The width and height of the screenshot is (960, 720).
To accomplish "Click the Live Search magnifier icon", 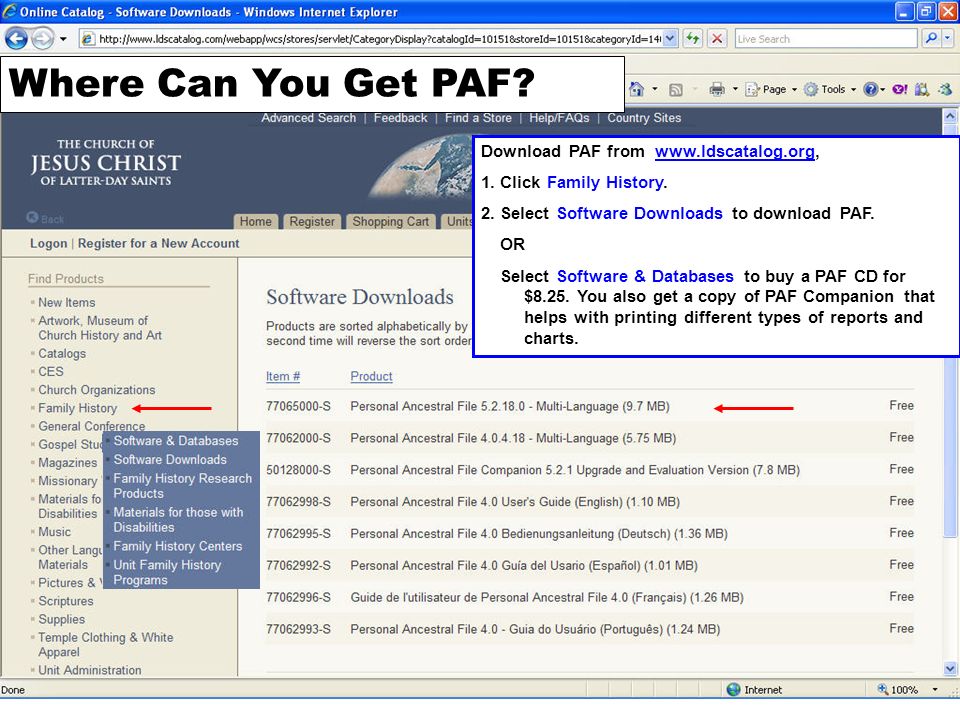I will click(931, 39).
